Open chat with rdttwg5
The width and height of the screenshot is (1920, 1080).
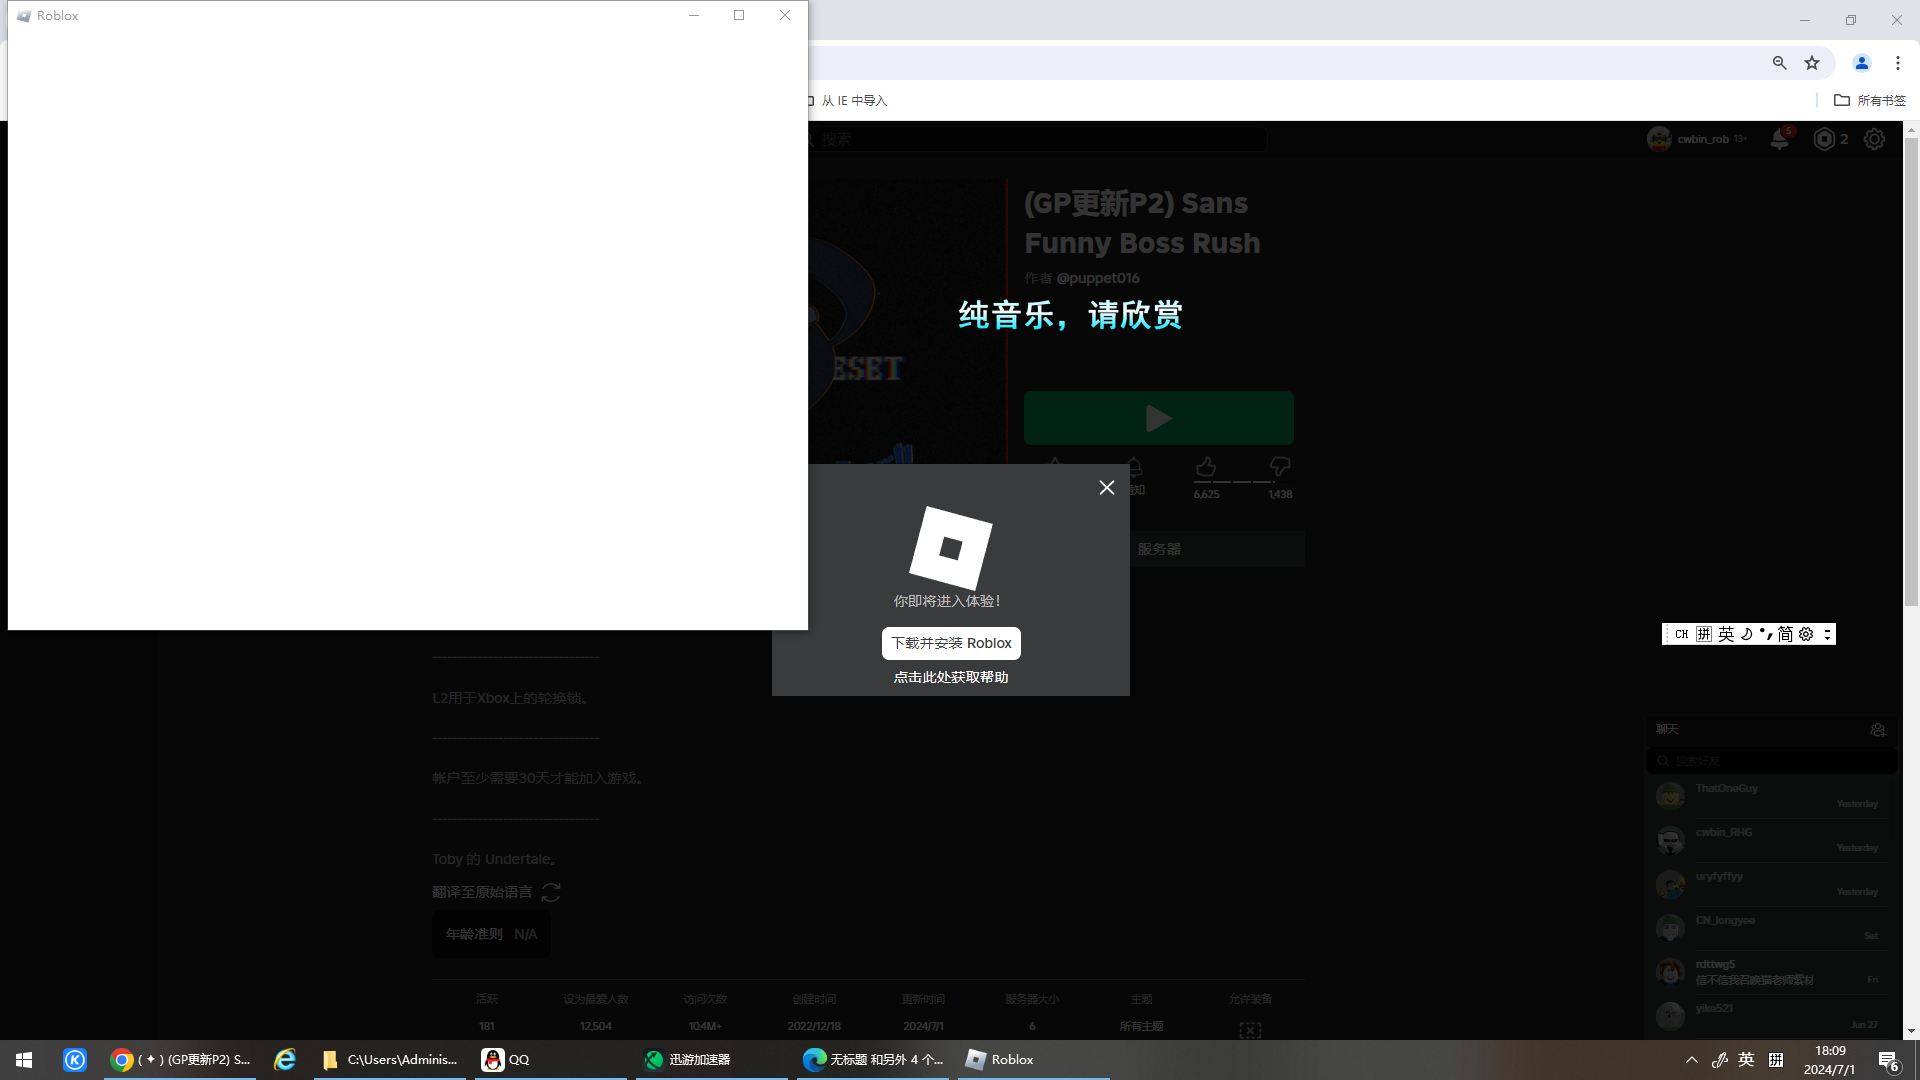1772,972
